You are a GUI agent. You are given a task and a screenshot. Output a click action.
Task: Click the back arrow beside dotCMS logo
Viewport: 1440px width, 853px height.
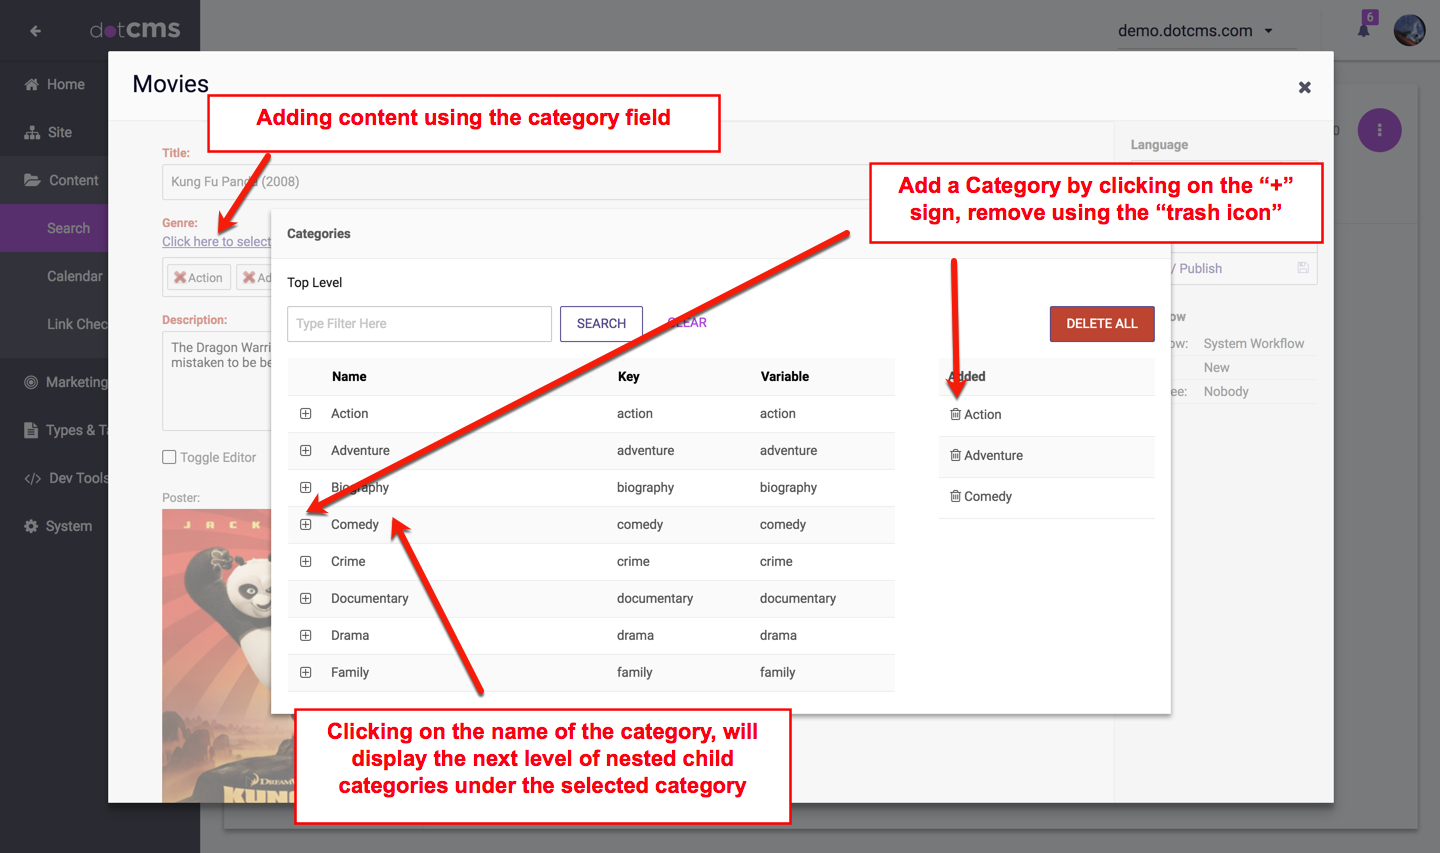(36, 31)
